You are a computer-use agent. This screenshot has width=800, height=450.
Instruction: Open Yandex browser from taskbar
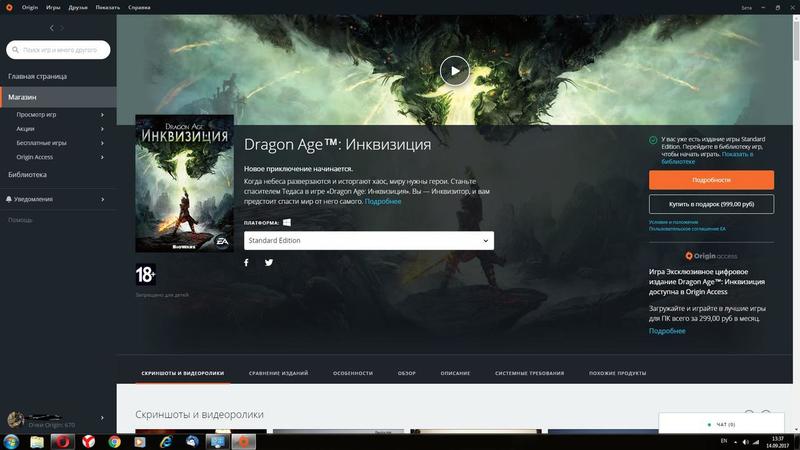coord(89,442)
